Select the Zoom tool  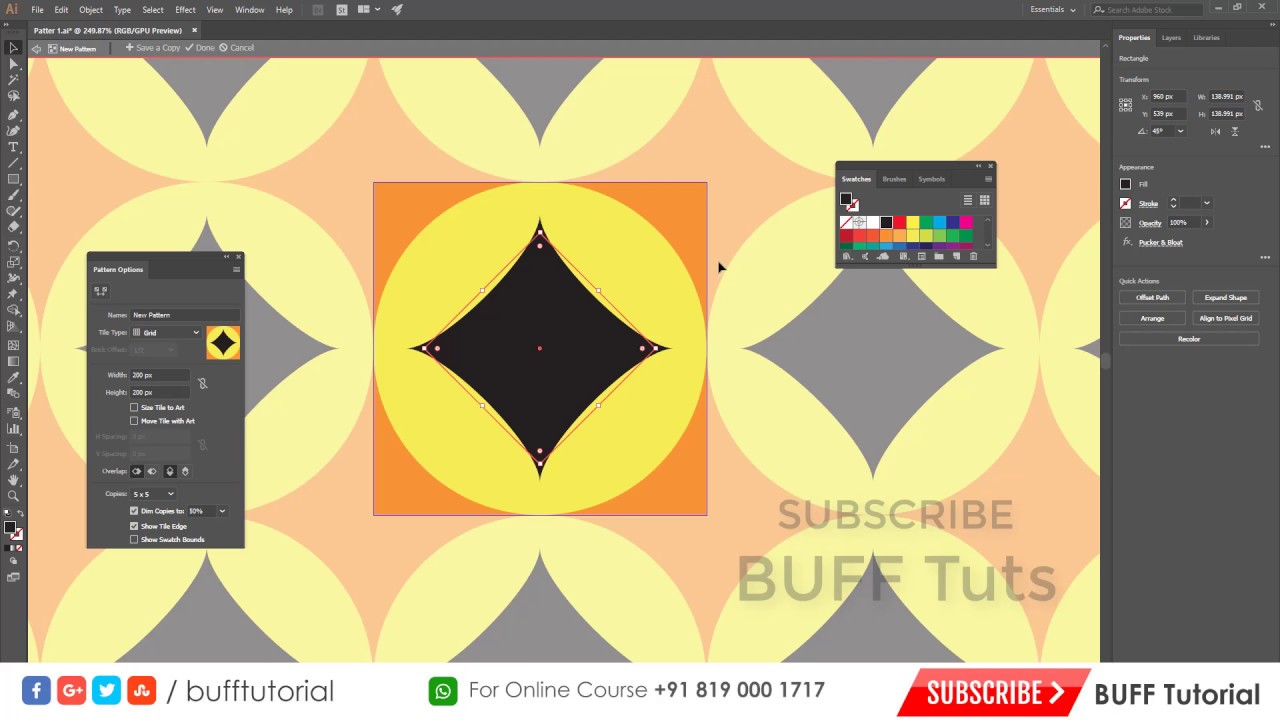pyautogui.click(x=13, y=496)
